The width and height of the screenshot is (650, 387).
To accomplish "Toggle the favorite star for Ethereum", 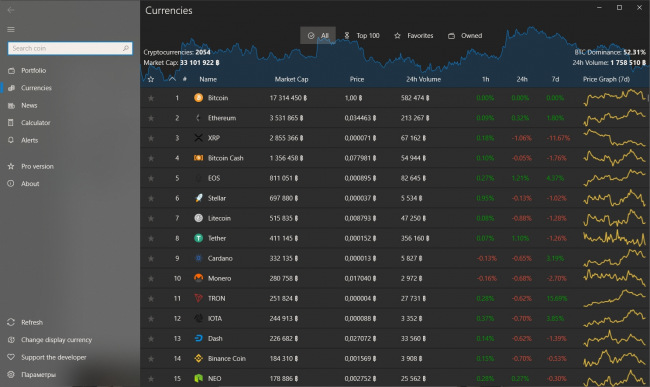I will point(151,118).
